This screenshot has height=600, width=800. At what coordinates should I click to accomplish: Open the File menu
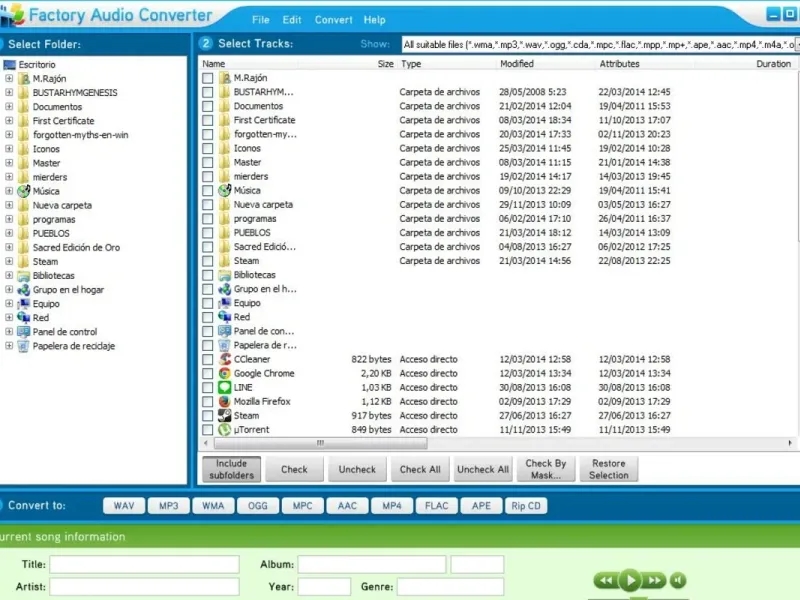tap(261, 20)
